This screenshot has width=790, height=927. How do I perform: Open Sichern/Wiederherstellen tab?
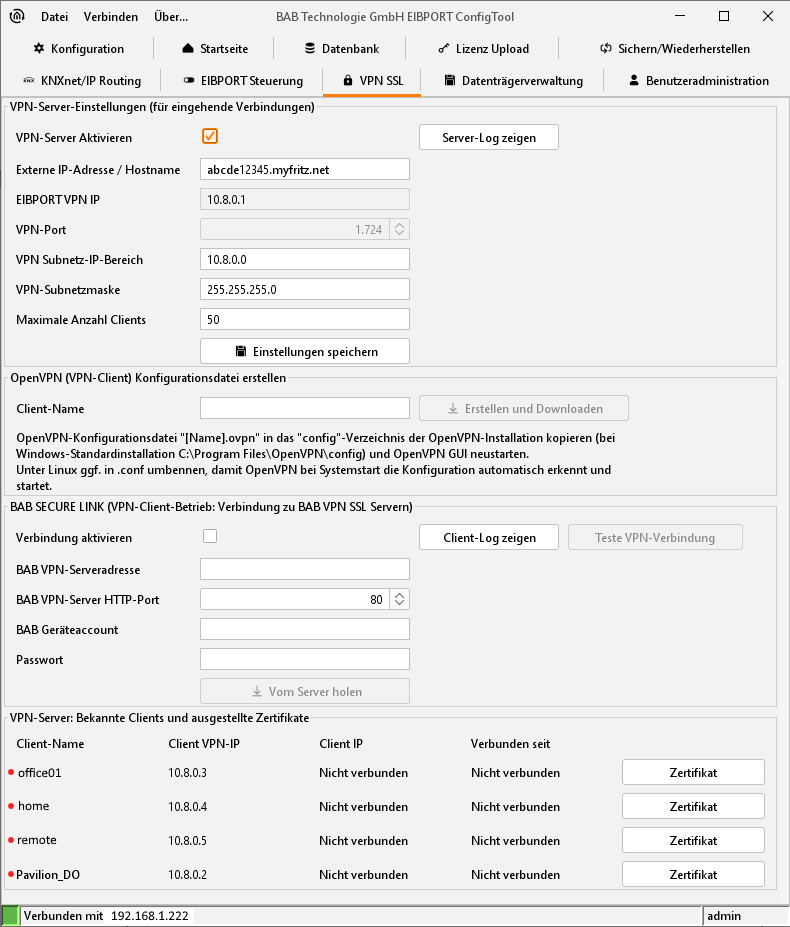click(x=674, y=48)
